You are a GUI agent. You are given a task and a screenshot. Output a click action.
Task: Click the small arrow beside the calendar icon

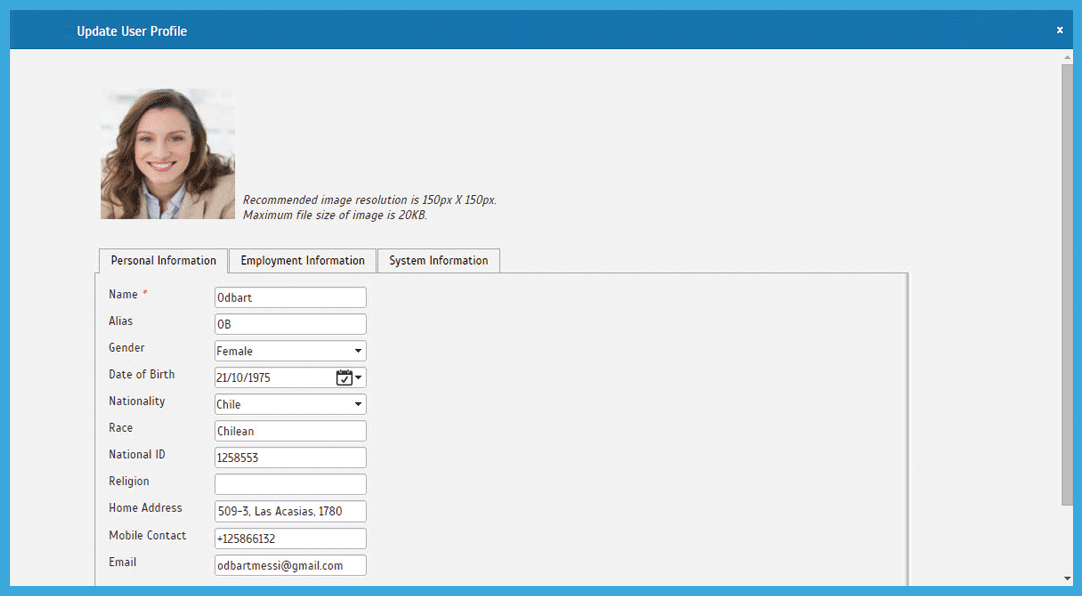pyautogui.click(x=359, y=377)
